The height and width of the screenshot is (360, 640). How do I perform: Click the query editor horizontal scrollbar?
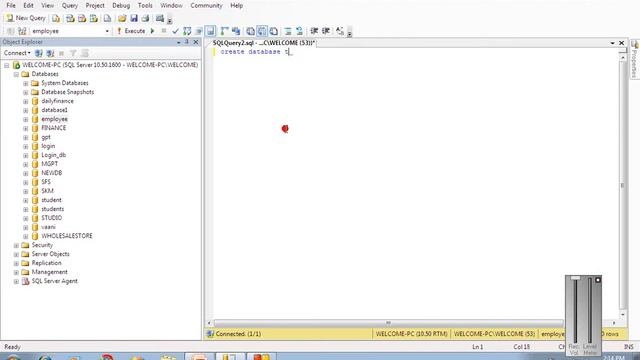click(x=388, y=323)
